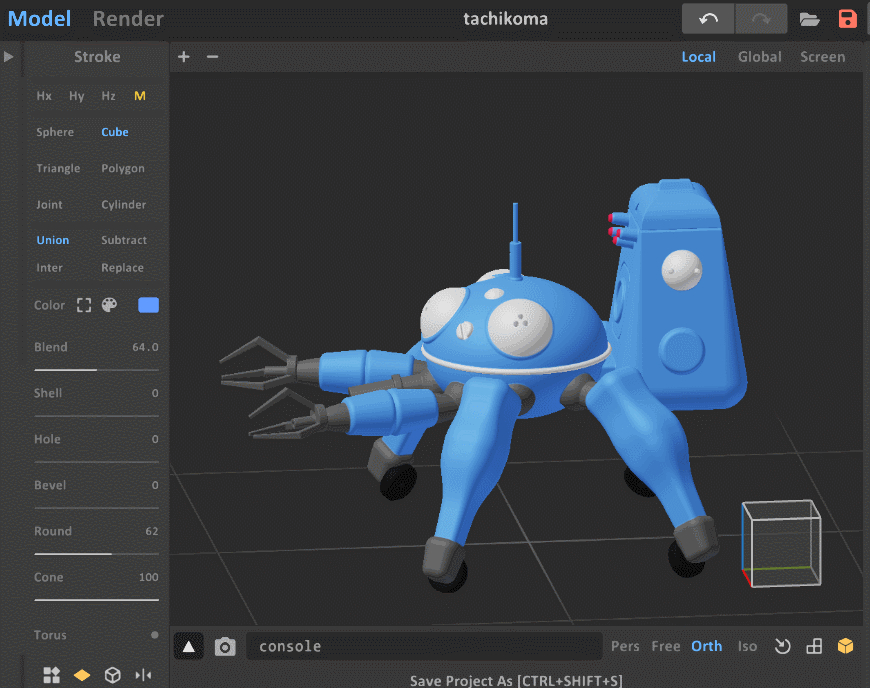
Task: Click the mirror symmetry icon in bottom panel
Action: click(x=143, y=675)
